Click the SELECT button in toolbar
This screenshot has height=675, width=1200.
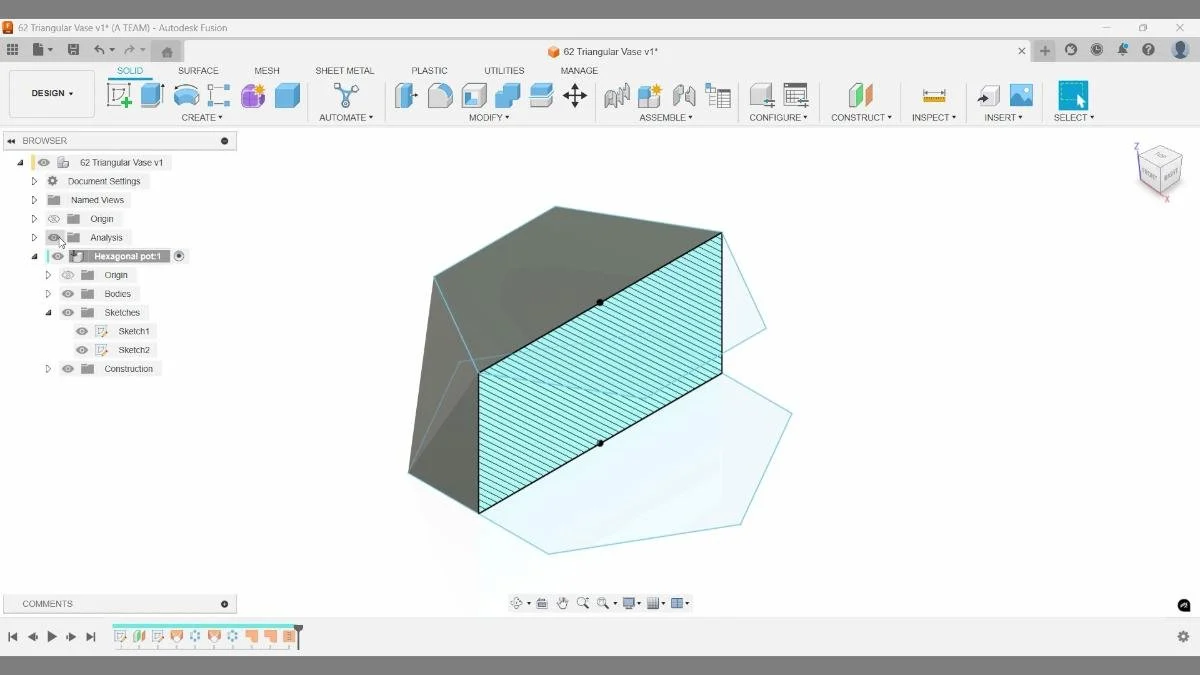click(1073, 95)
